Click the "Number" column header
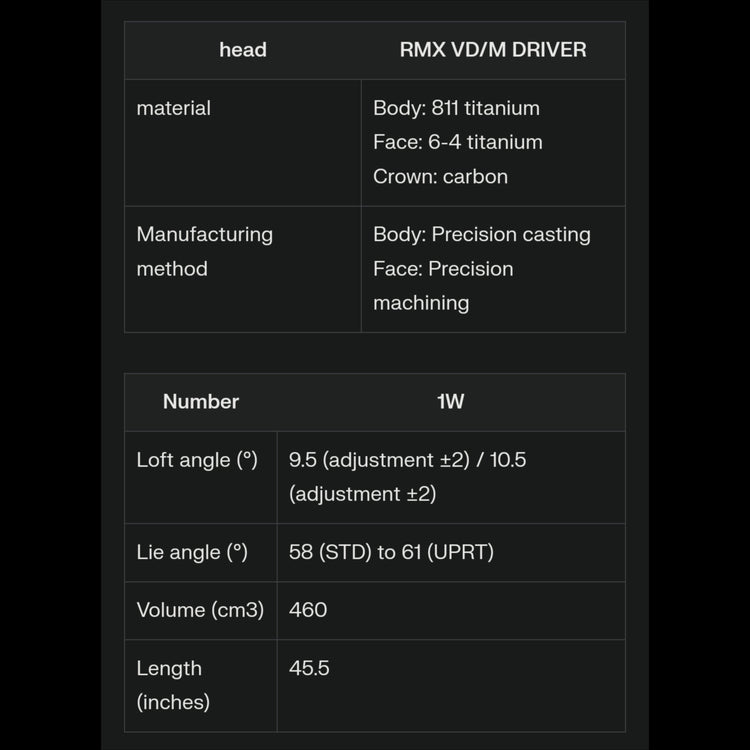Screen dimensions: 750x750 pyautogui.click(x=201, y=402)
